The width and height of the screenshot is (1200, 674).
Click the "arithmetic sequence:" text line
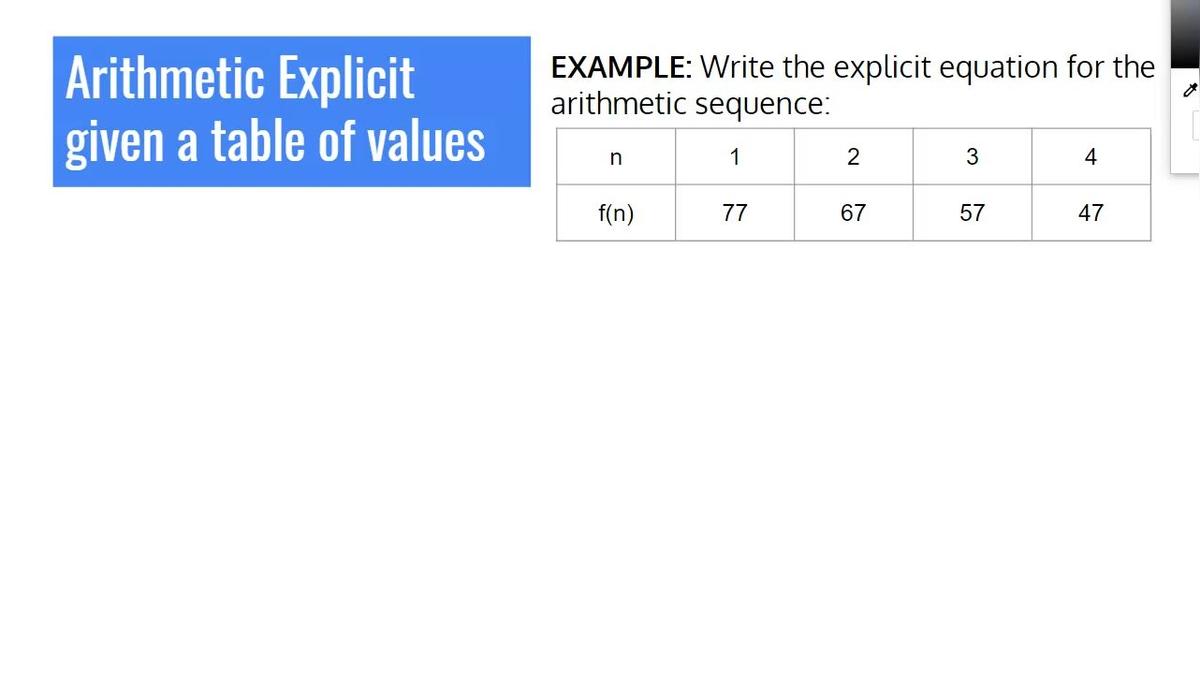coord(690,103)
